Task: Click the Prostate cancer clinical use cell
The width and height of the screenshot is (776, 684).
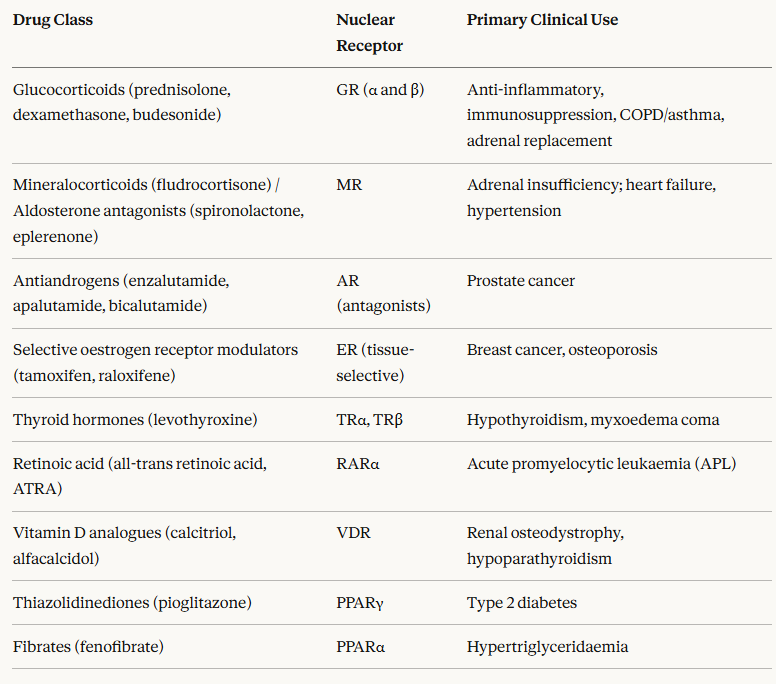Action: 520,281
